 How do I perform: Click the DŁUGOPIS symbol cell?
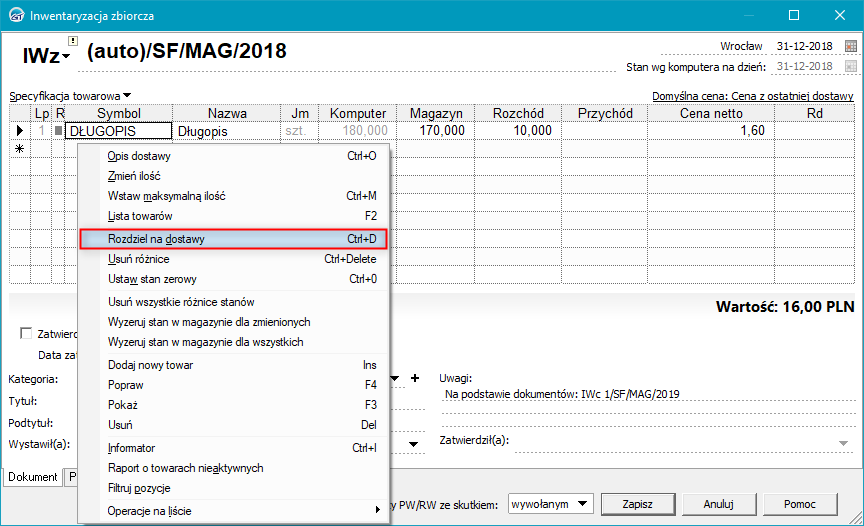118,131
